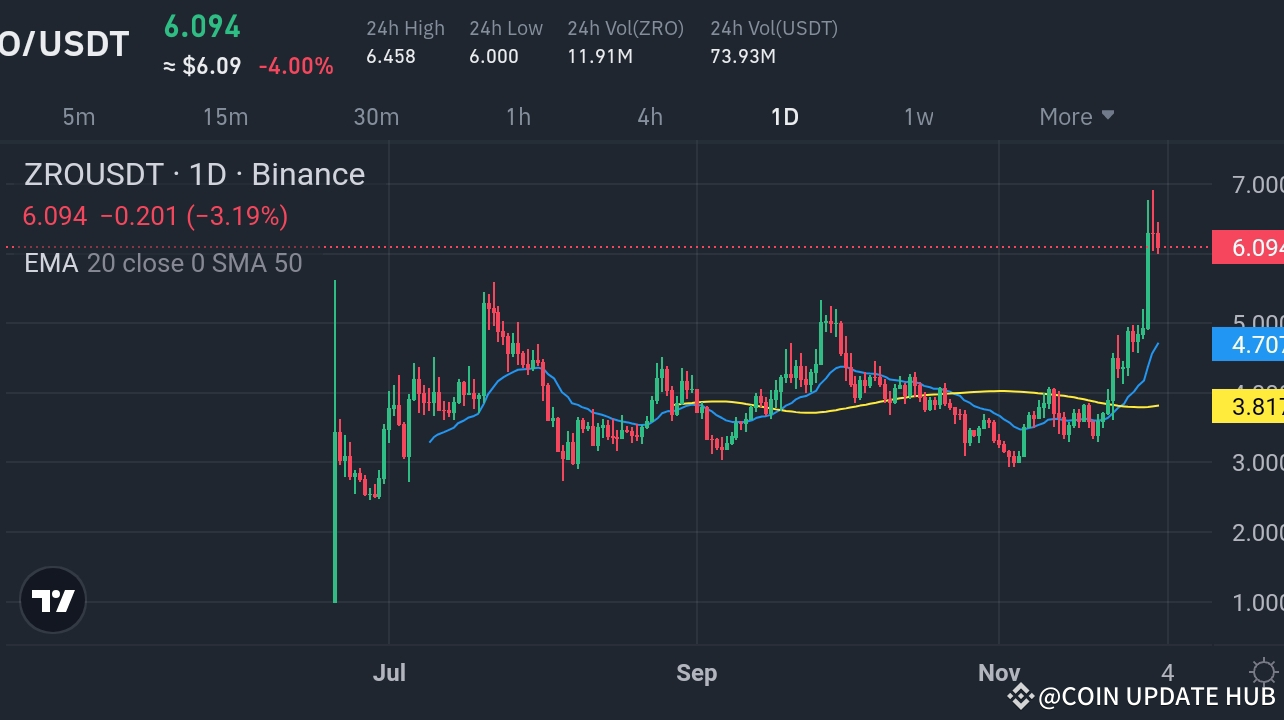Toggle the 24h Vol(ZRO) stat display
1284x720 pixels.
tap(626, 42)
